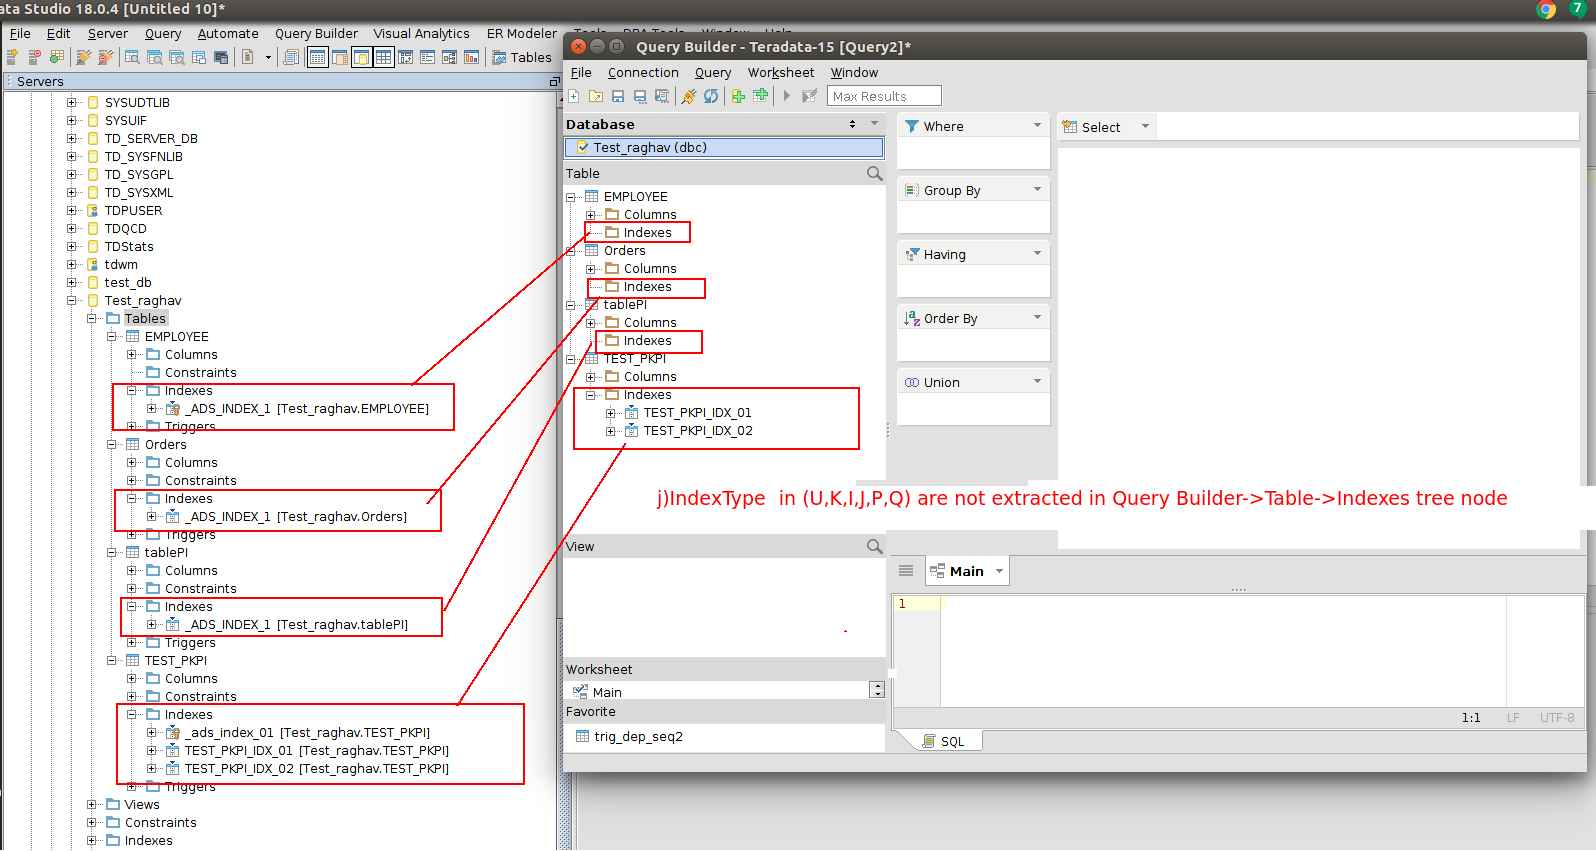Click the unregister server icon in main toolbar

(x=34, y=57)
